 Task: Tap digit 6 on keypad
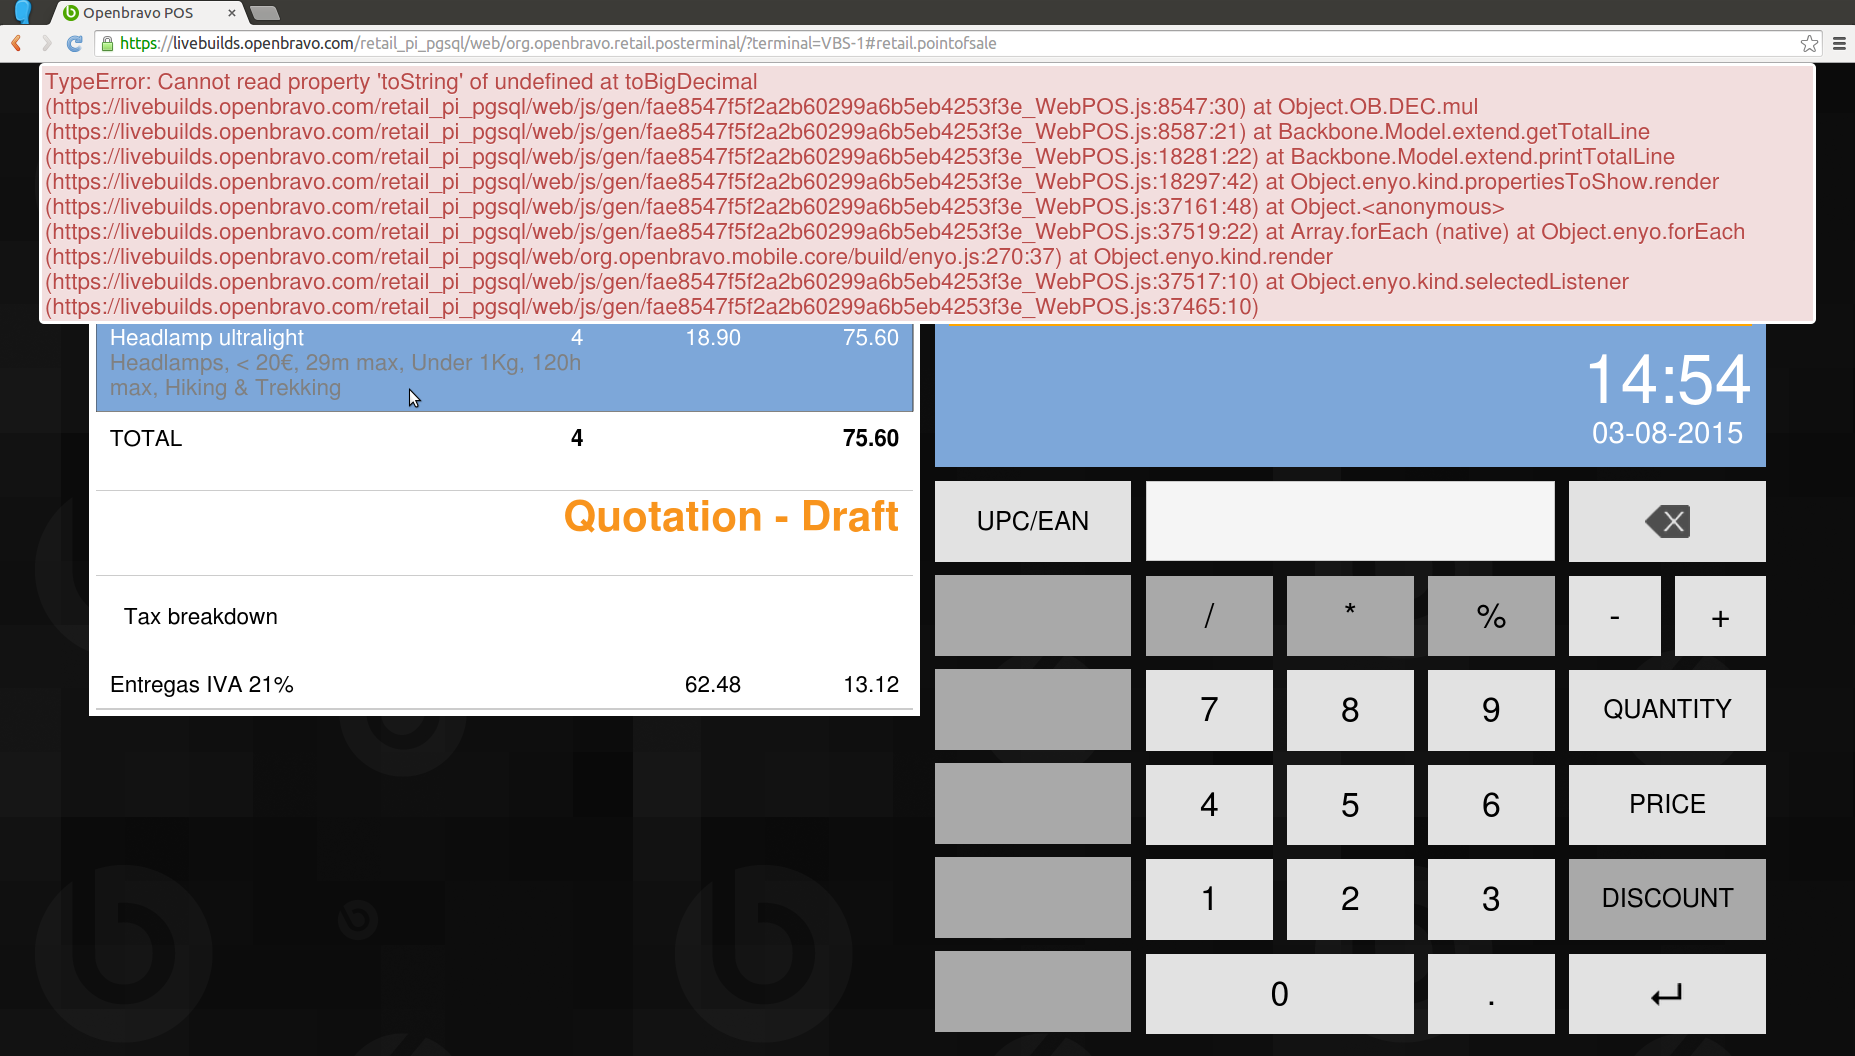[x=1491, y=805]
